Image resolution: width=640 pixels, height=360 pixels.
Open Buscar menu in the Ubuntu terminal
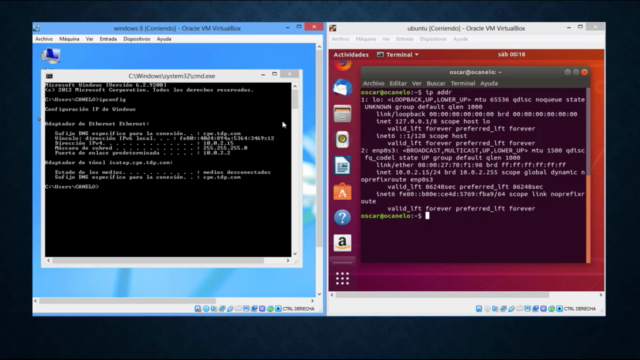(436, 83)
